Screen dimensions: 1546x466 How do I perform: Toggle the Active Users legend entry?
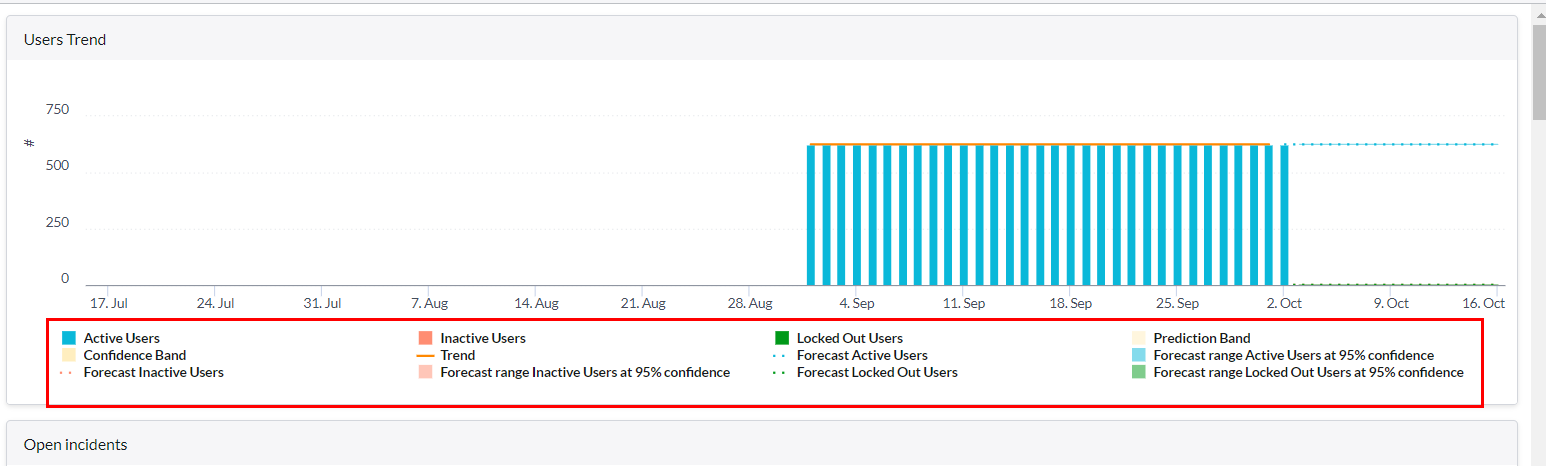click(121, 338)
